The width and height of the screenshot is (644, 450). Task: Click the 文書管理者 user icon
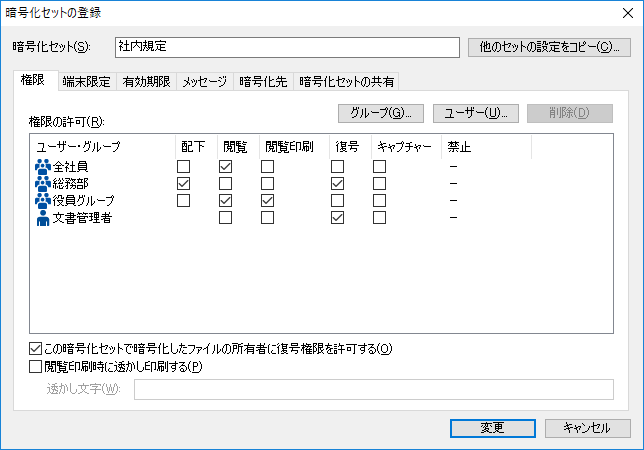pyautogui.click(x=43, y=218)
